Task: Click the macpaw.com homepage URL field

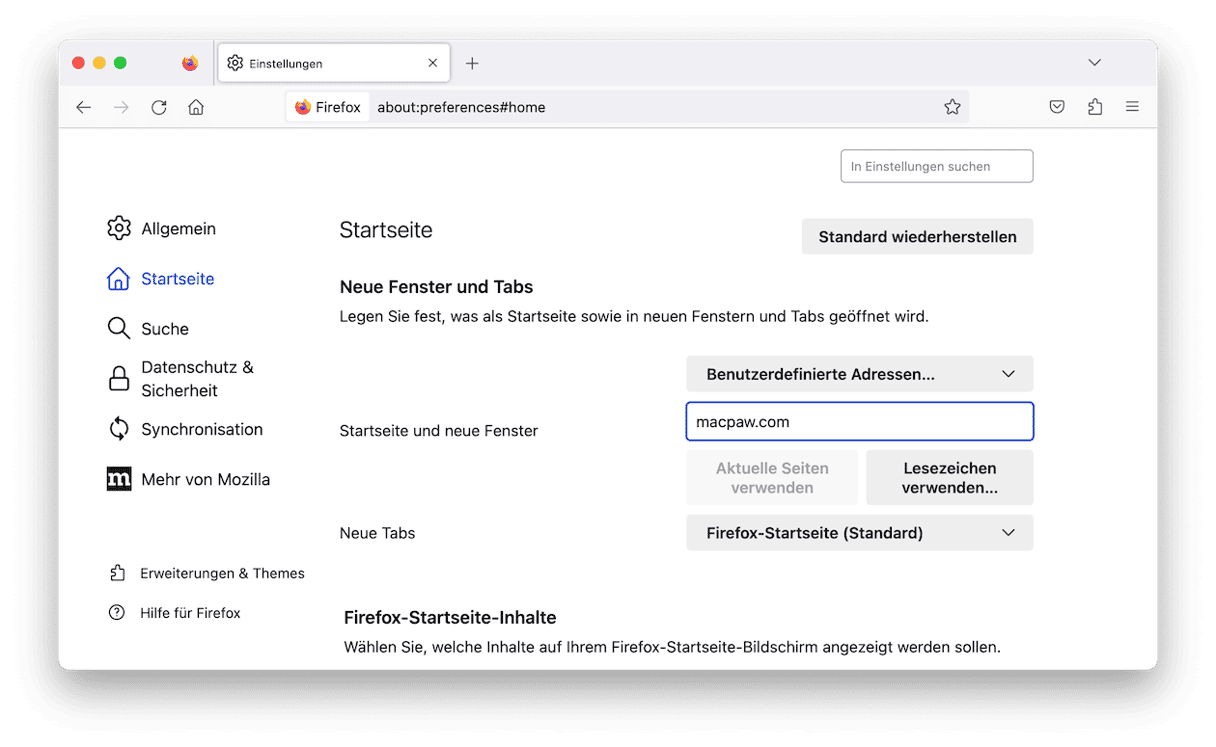Action: point(860,422)
